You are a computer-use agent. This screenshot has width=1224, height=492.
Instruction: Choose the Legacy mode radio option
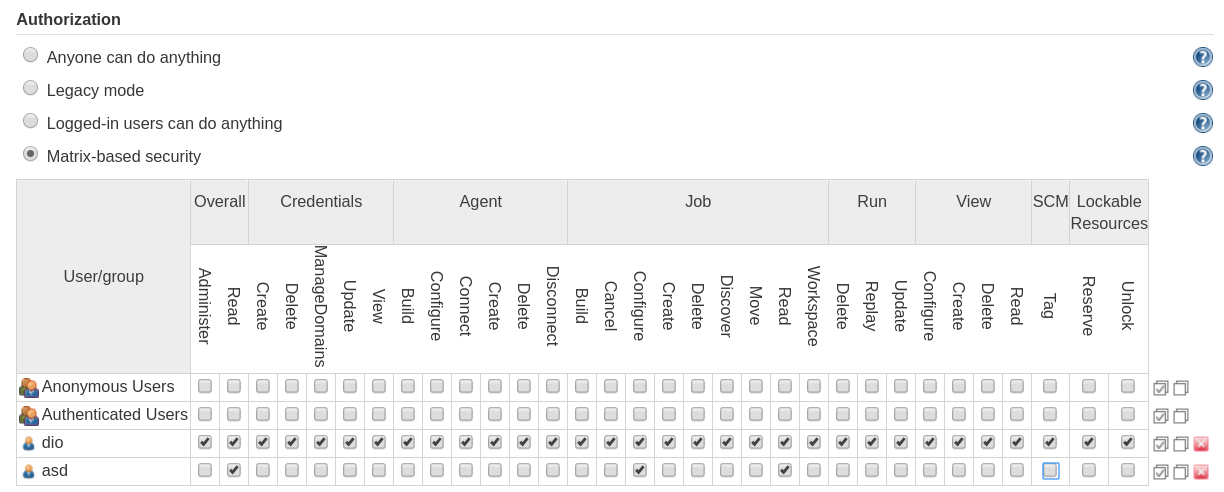(31, 88)
